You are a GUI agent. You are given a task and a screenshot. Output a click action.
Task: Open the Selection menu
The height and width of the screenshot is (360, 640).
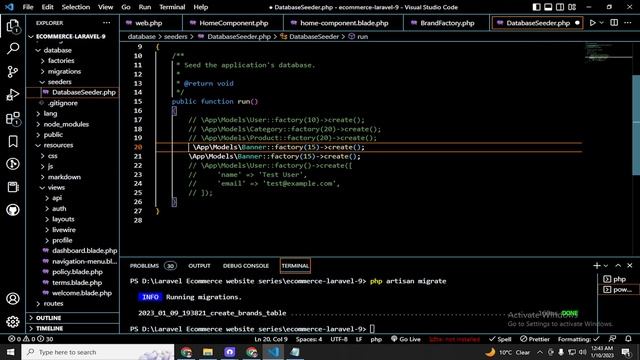click(76, 7)
